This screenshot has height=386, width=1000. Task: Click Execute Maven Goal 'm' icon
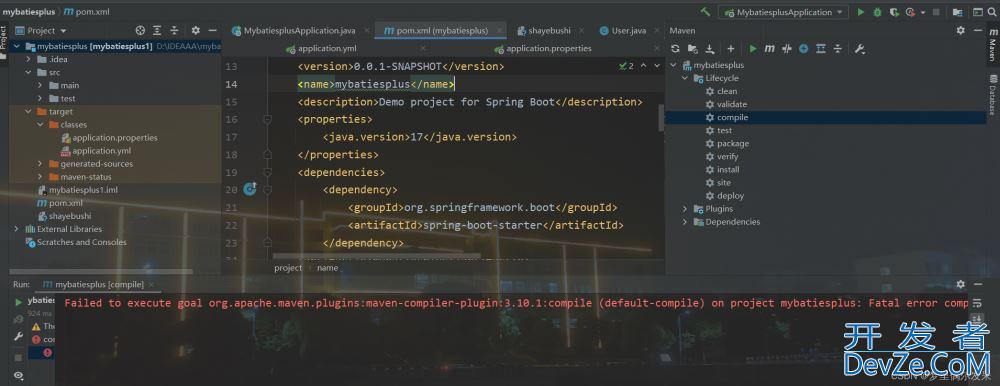pyautogui.click(x=770, y=48)
